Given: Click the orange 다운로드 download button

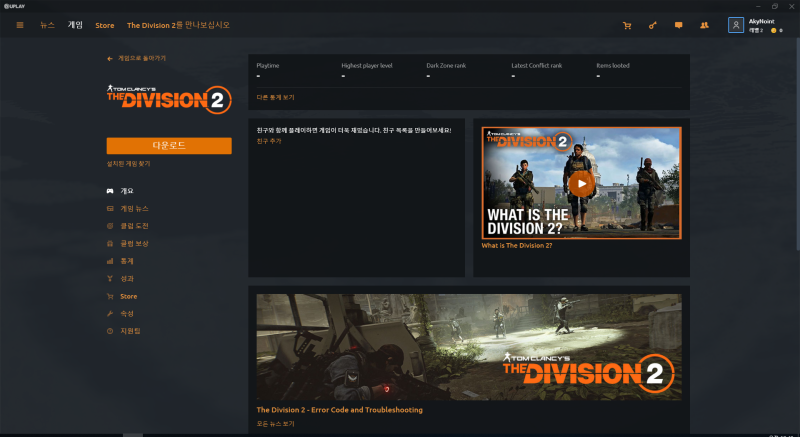Looking at the screenshot, I should pyautogui.click(x=169, y=146).
